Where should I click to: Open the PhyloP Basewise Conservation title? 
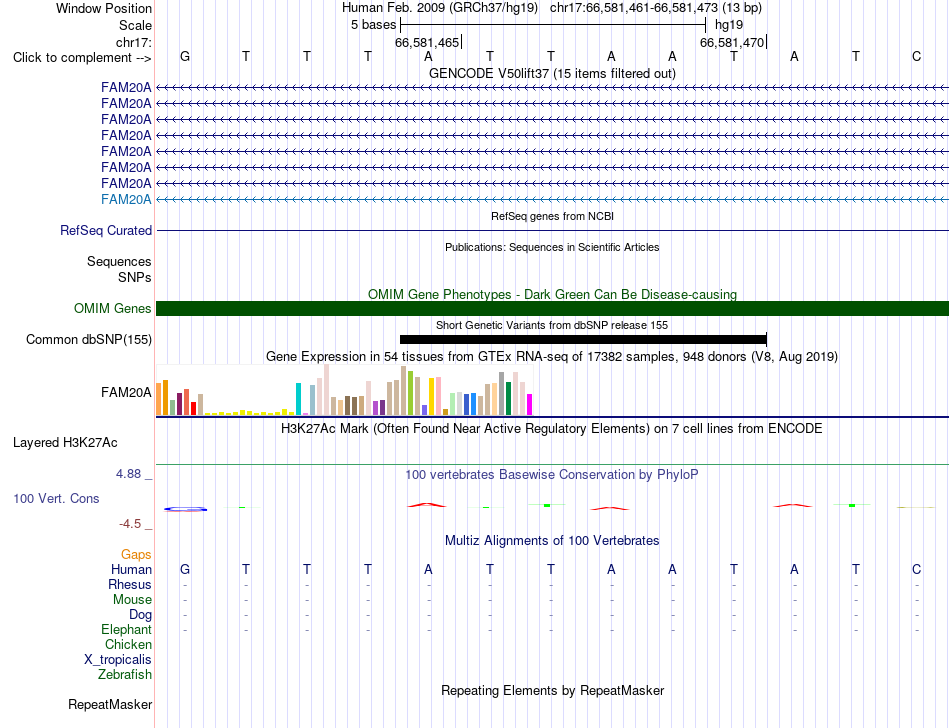tap(552, 475)
